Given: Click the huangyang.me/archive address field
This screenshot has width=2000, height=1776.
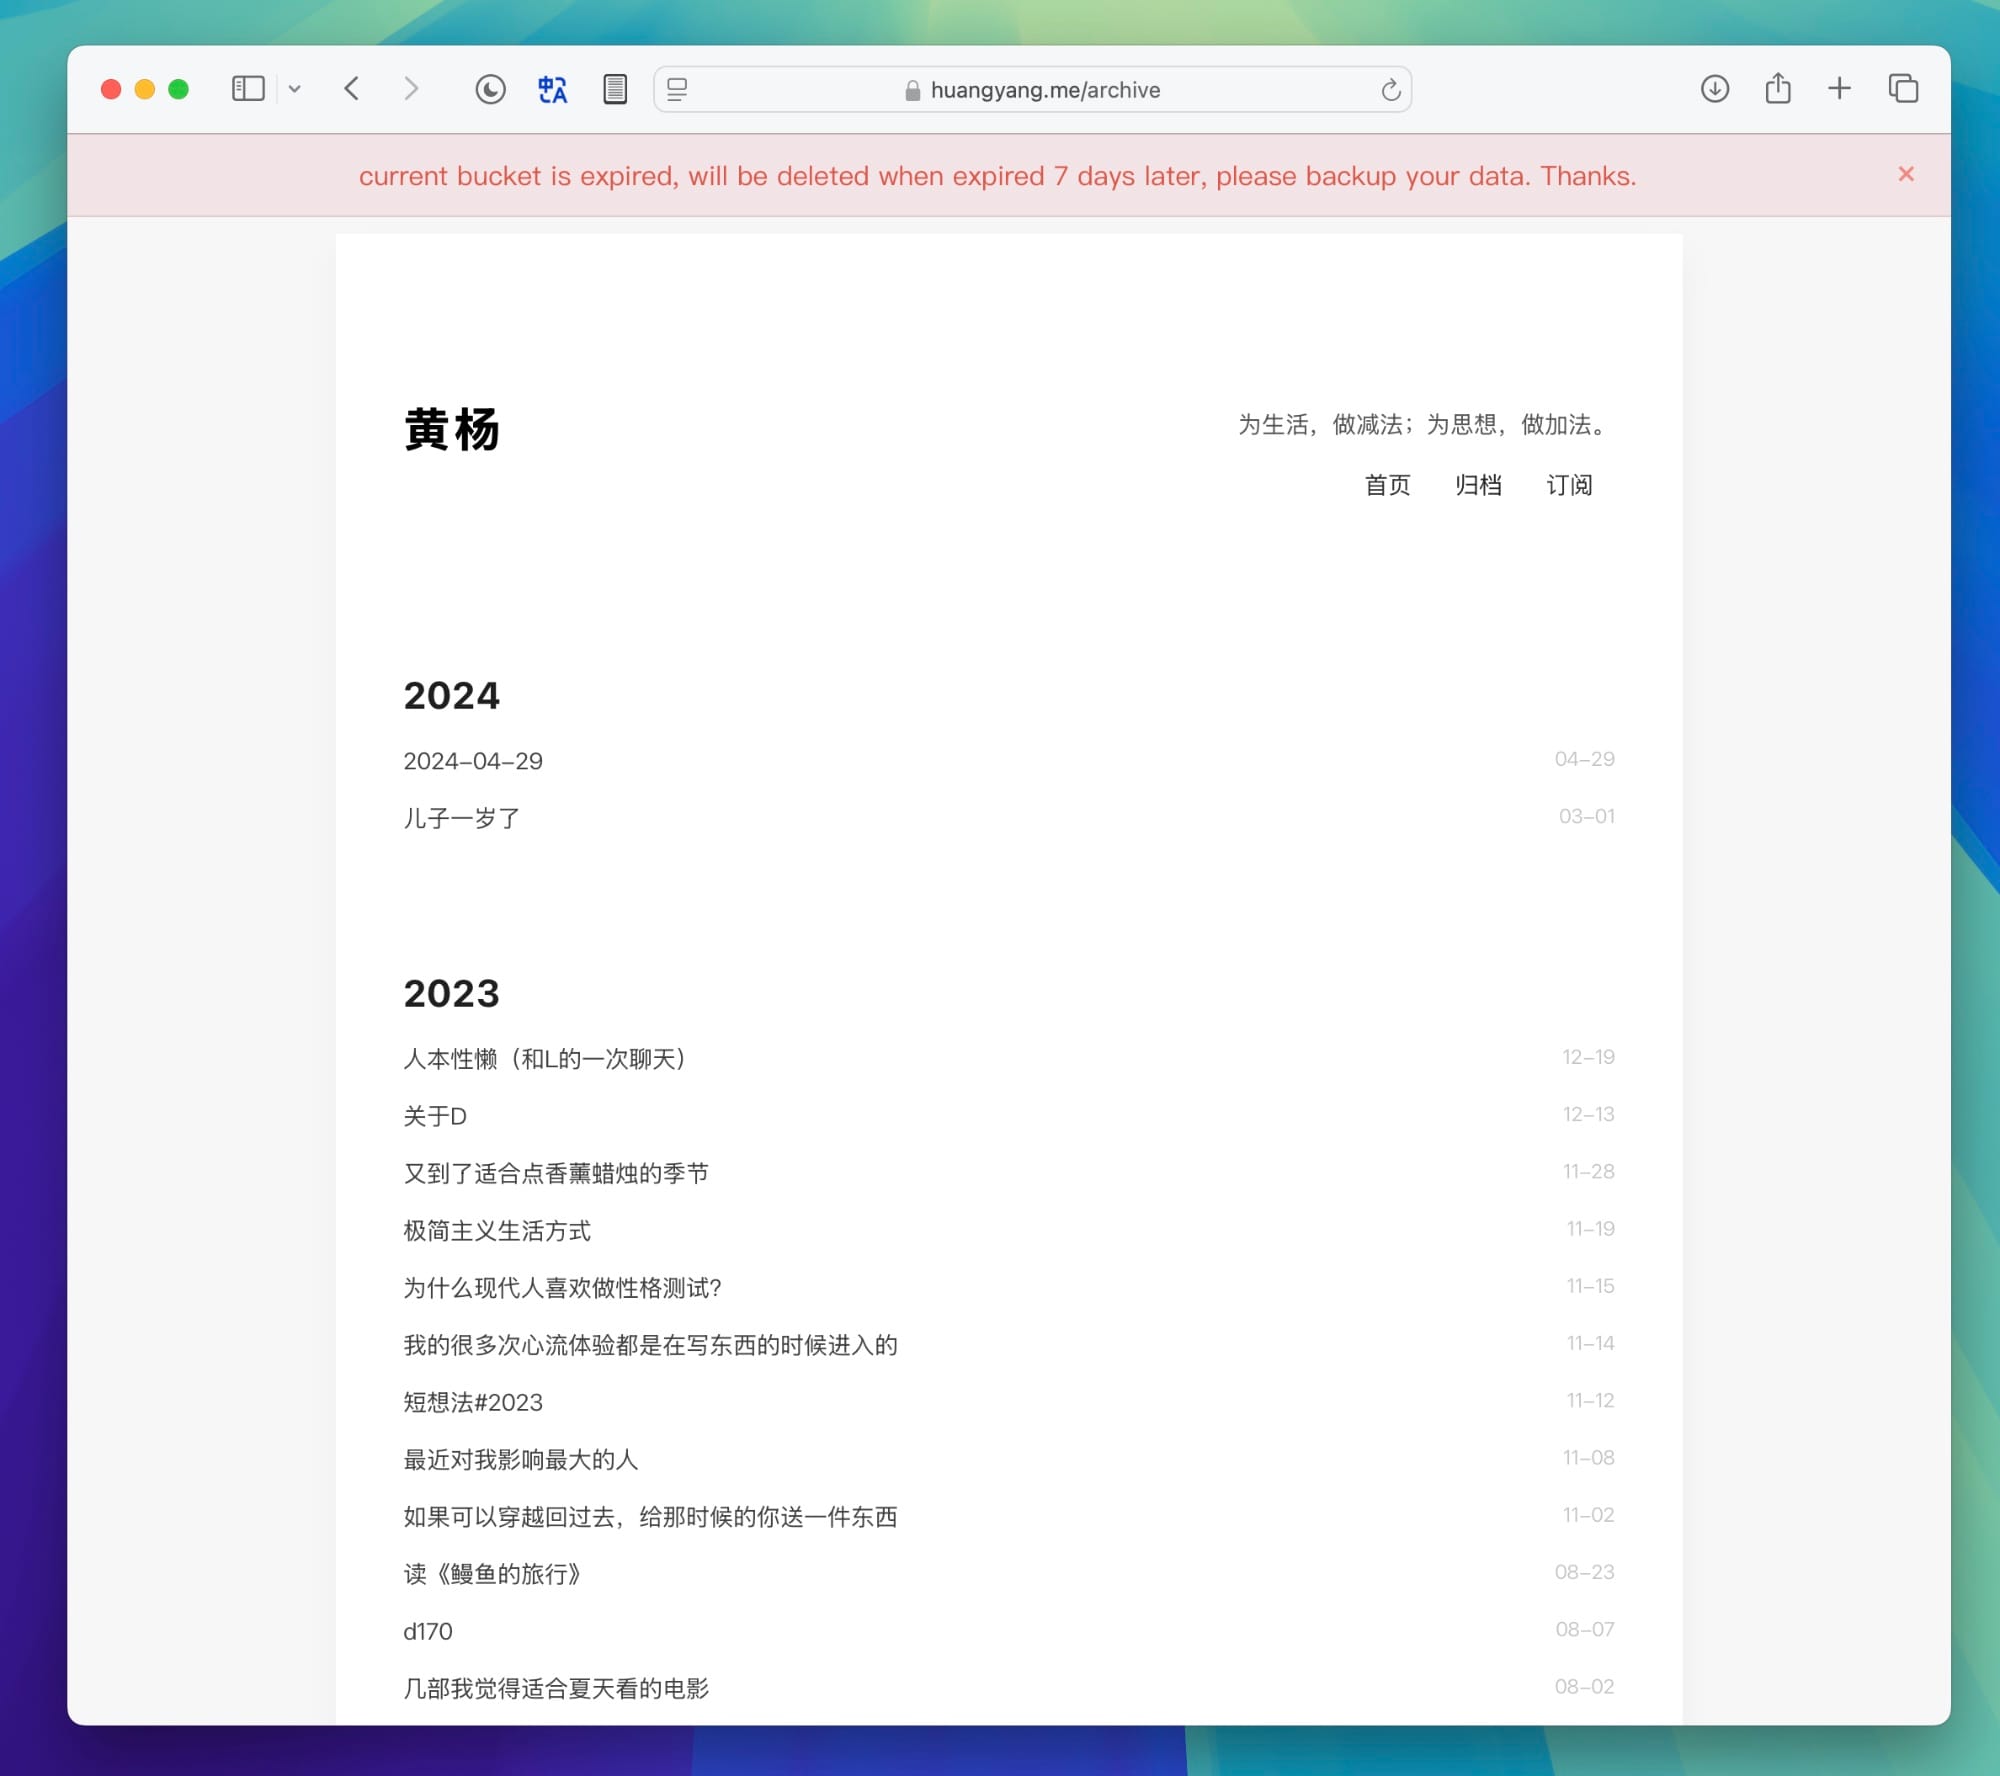Looking at the screenshot, I should click(x=1045, y=90).
